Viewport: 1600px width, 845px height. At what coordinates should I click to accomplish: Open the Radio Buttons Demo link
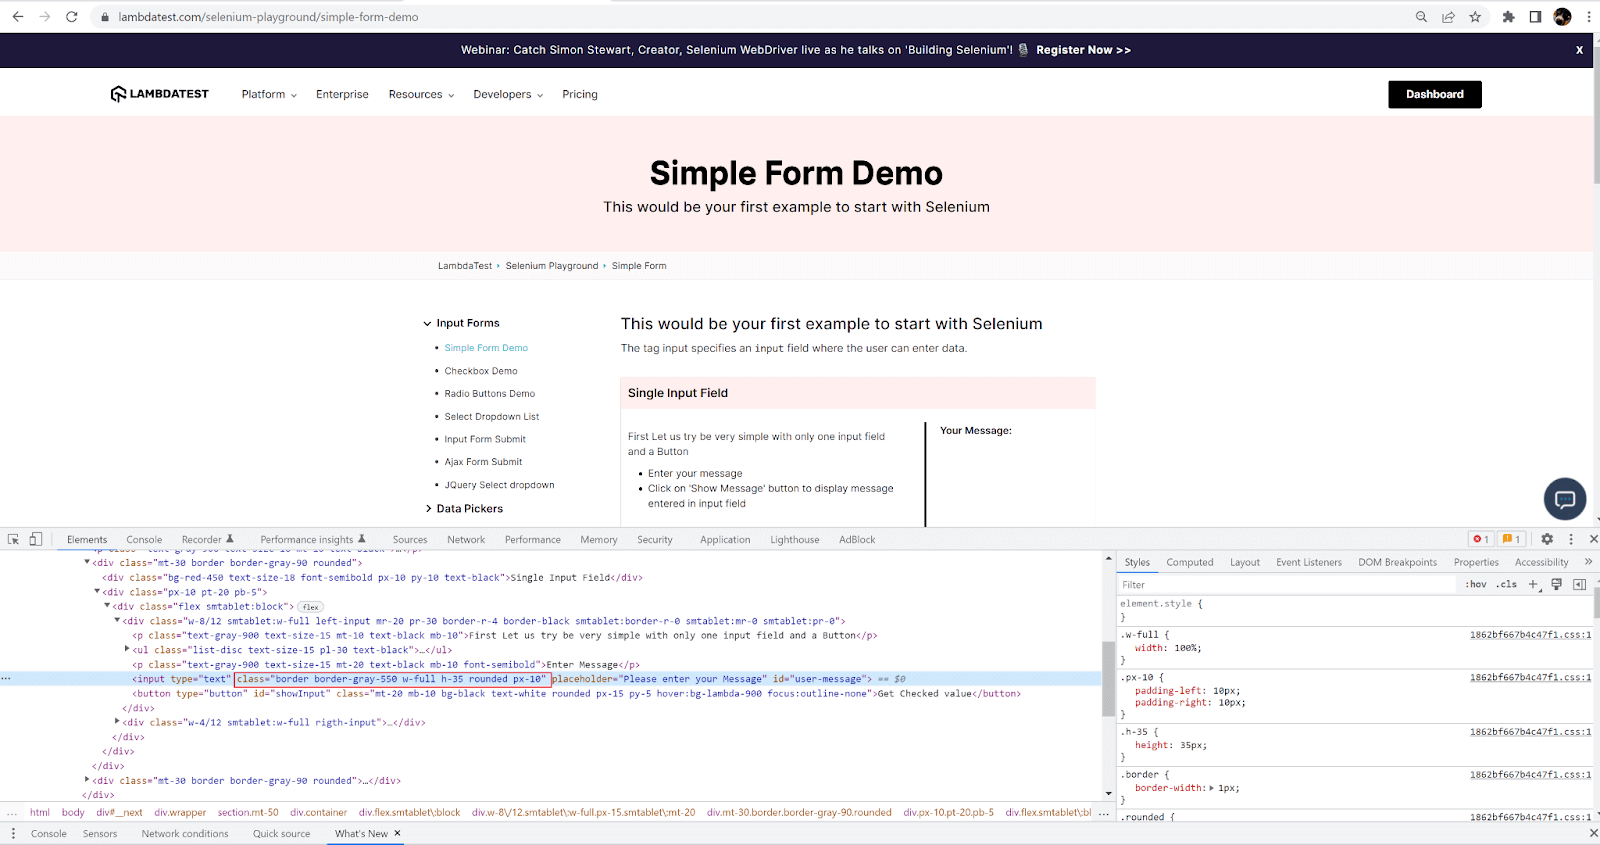coord(490,394)
